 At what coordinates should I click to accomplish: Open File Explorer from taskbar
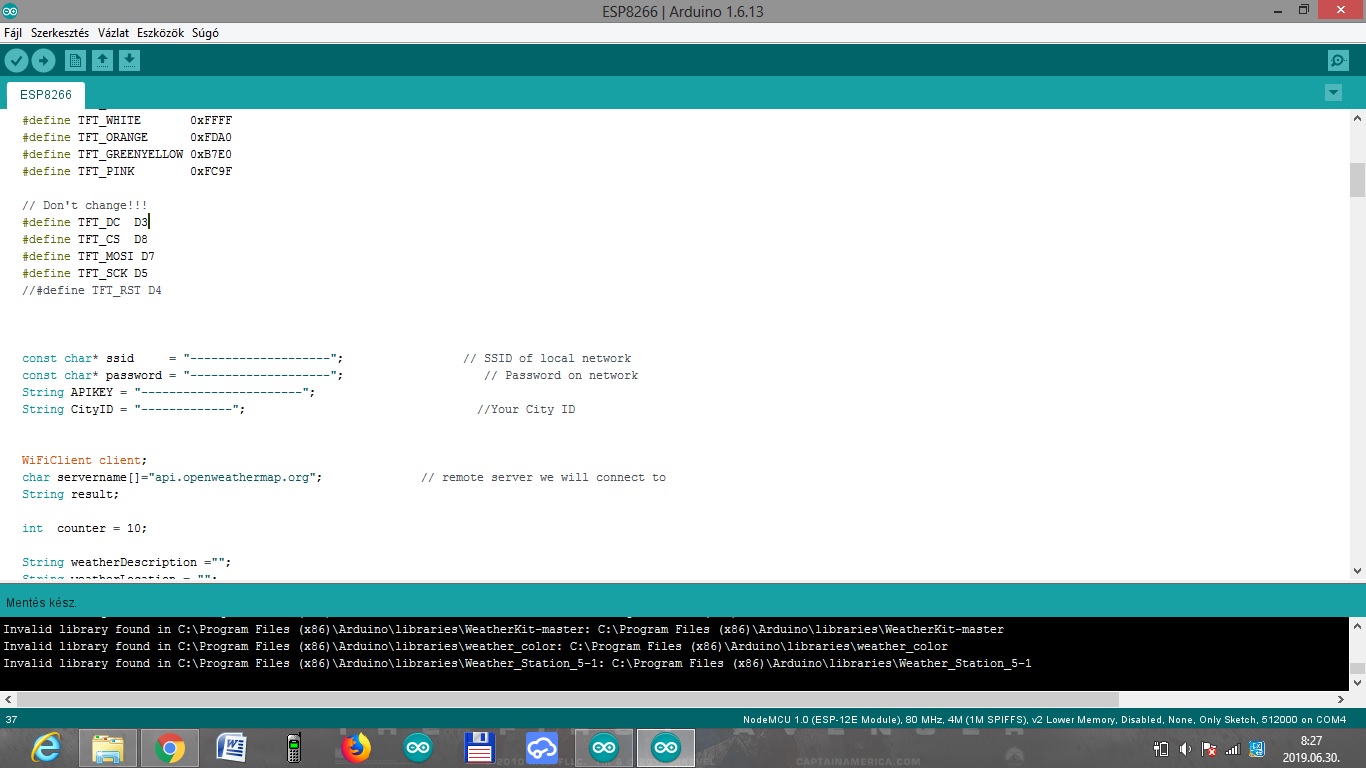(x=108, y=748)
